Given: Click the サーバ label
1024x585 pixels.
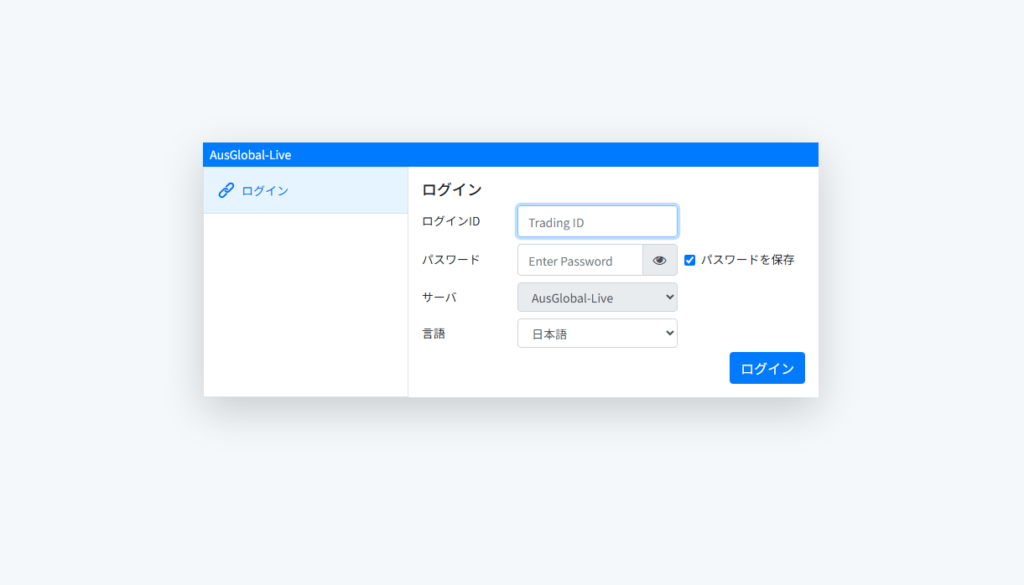Looking at the screenshot, I should click(x=439, y=297).
